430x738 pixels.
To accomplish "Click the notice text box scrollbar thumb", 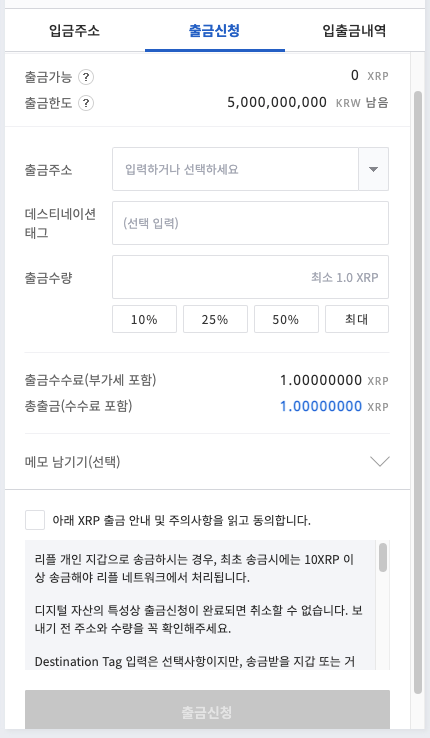I will pos(383,557).
